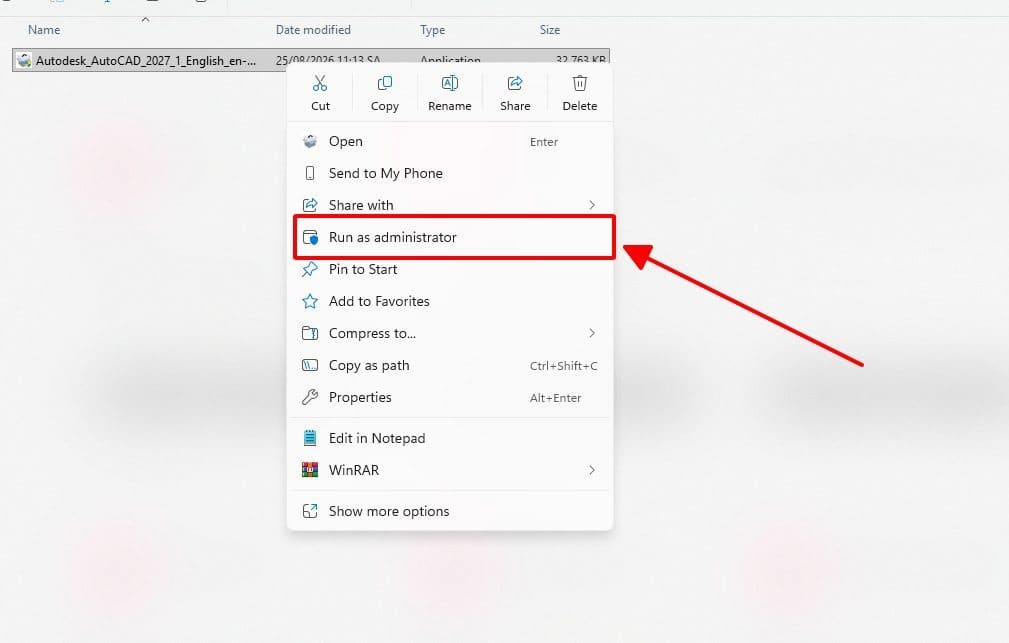Click the zip folder icon beside Compress to
This screenshot has width=1009, height=643.
tap(310, 333)
